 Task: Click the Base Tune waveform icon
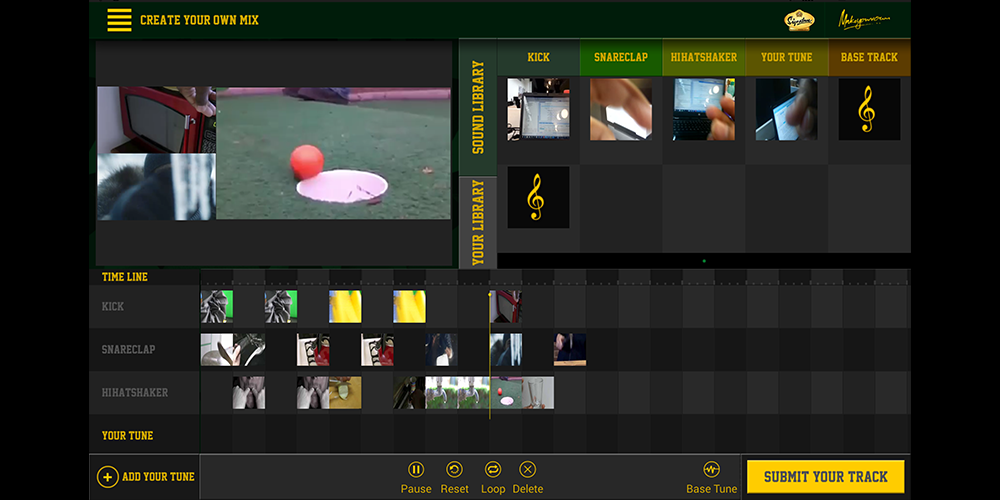tap(711, 470)
